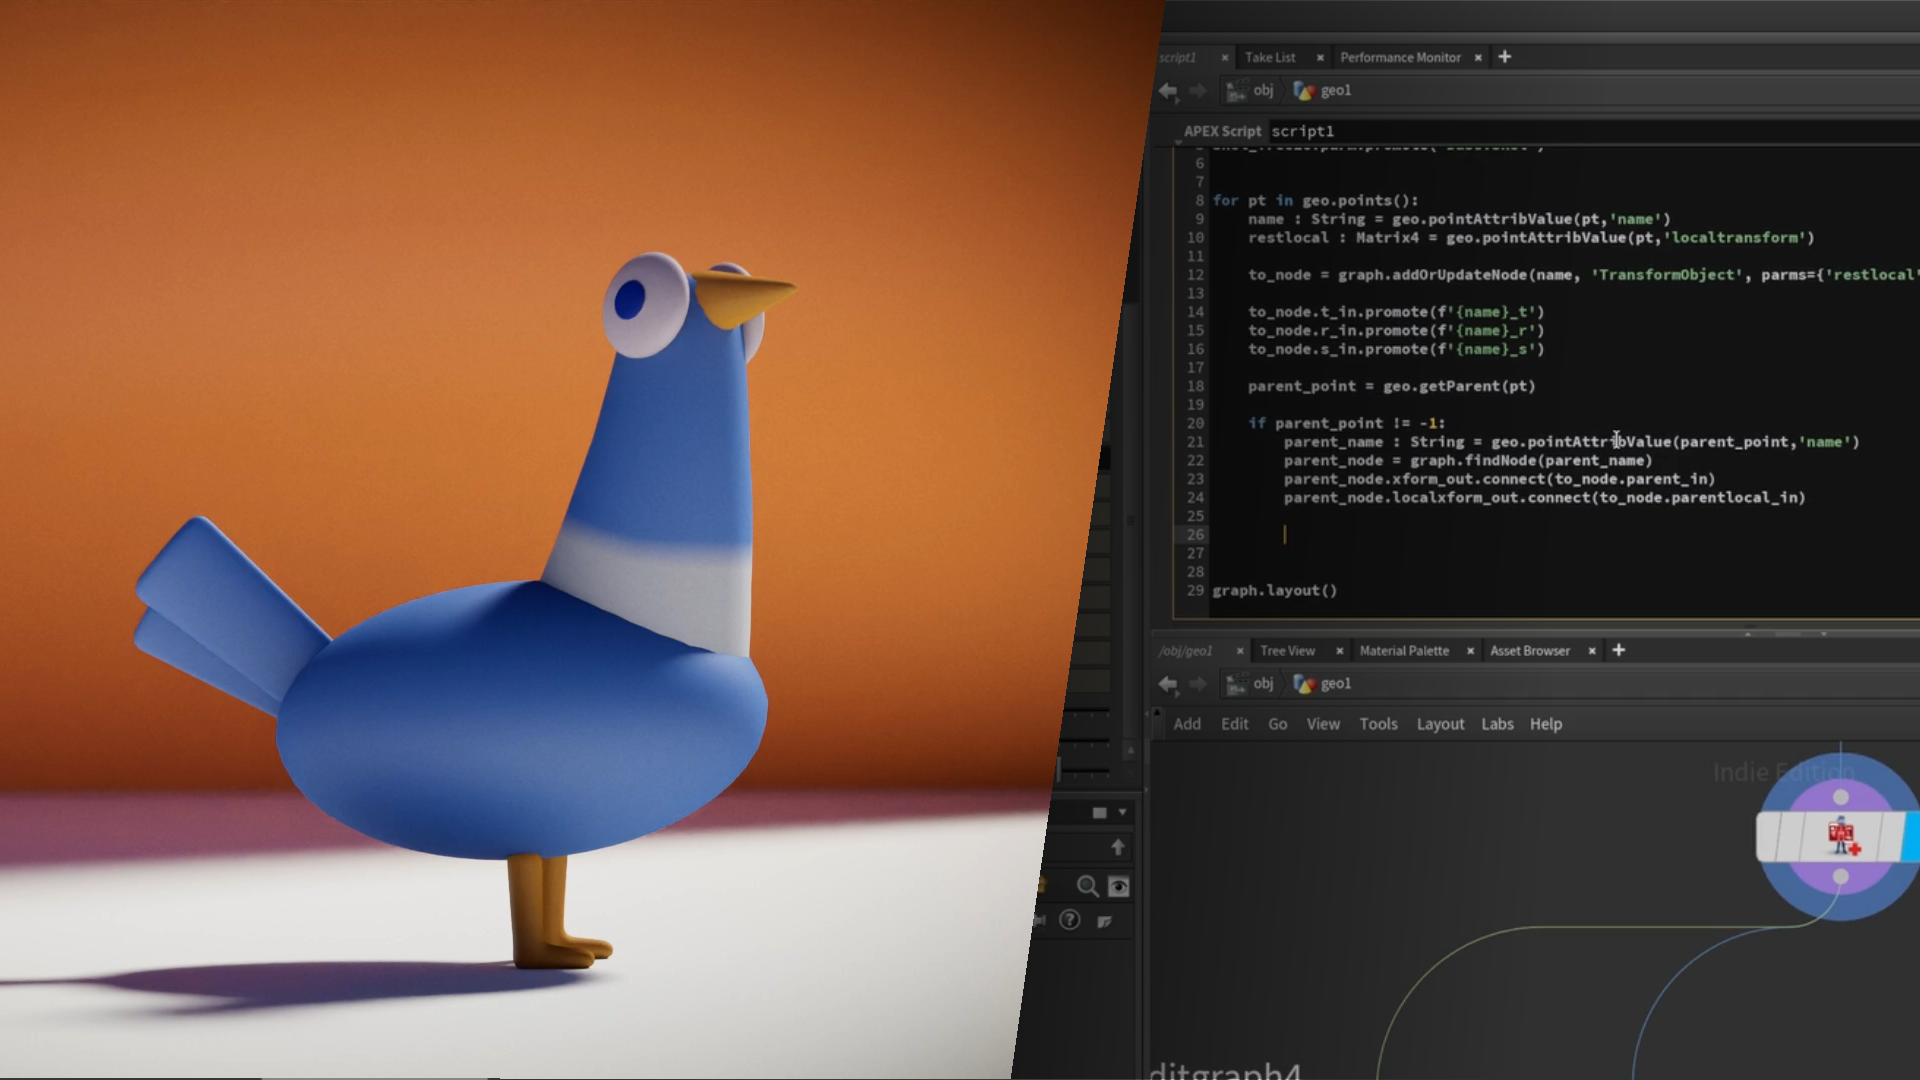Click the node's bottom output connector

click(1841, 877)
